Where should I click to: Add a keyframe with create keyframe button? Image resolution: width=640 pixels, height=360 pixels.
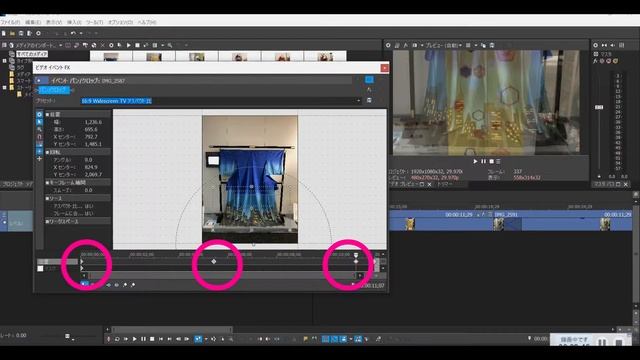coord(125,284)
